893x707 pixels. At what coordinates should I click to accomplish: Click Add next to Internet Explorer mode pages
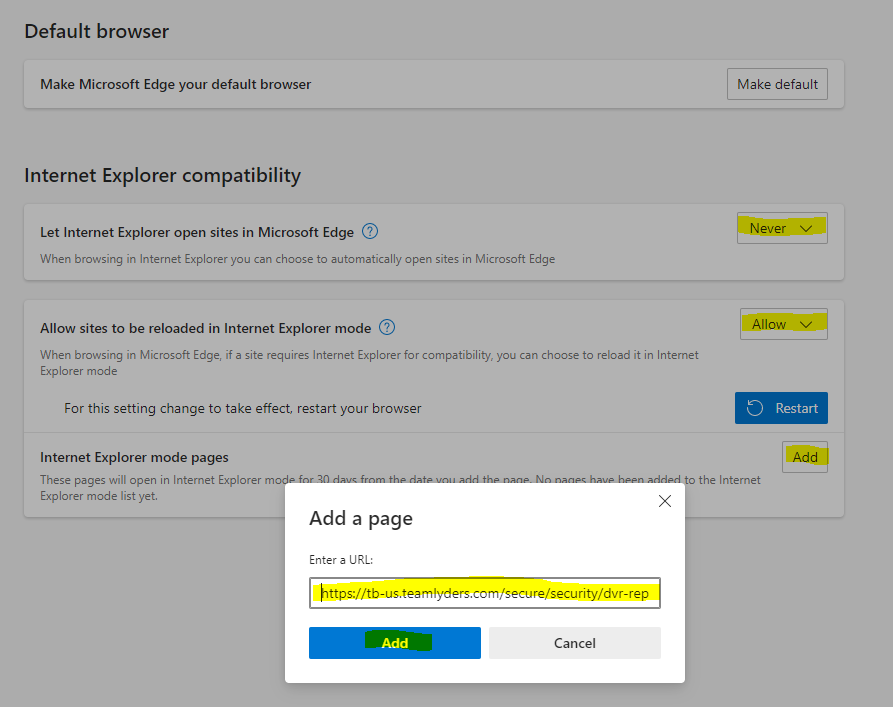(x=805, y=457)
